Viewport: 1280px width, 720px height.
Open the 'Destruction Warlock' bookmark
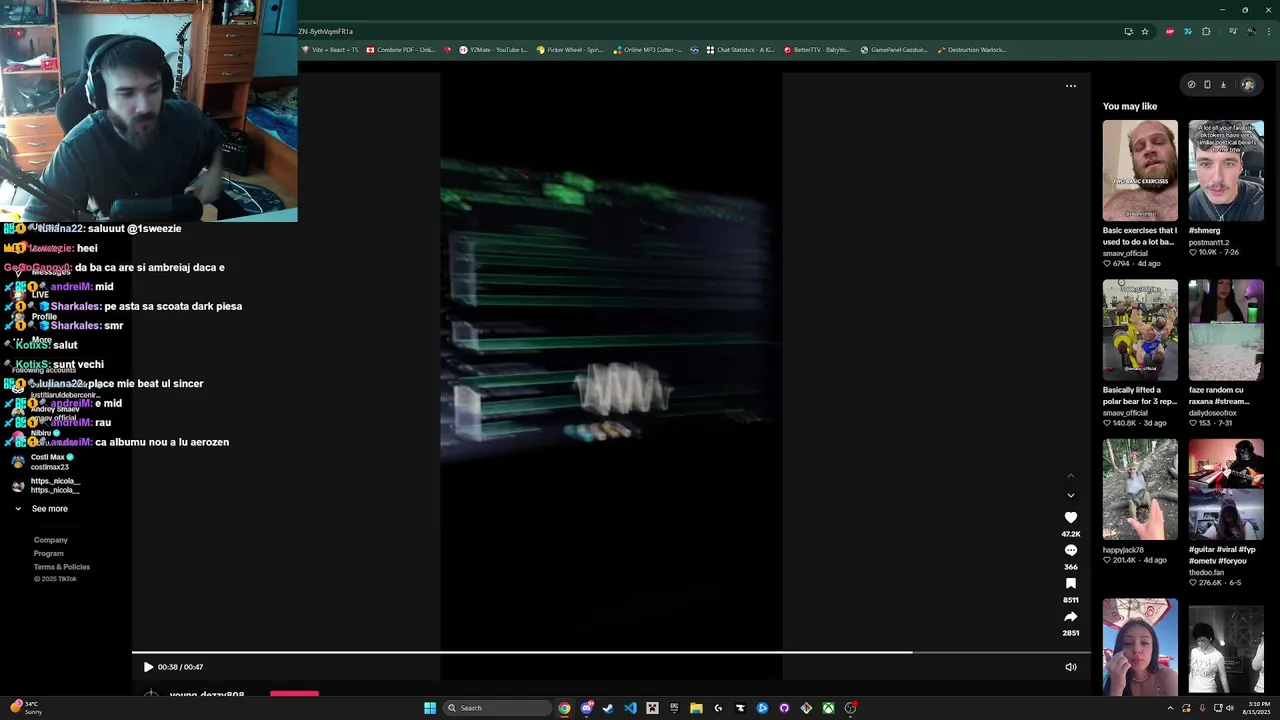coord(972,50)
